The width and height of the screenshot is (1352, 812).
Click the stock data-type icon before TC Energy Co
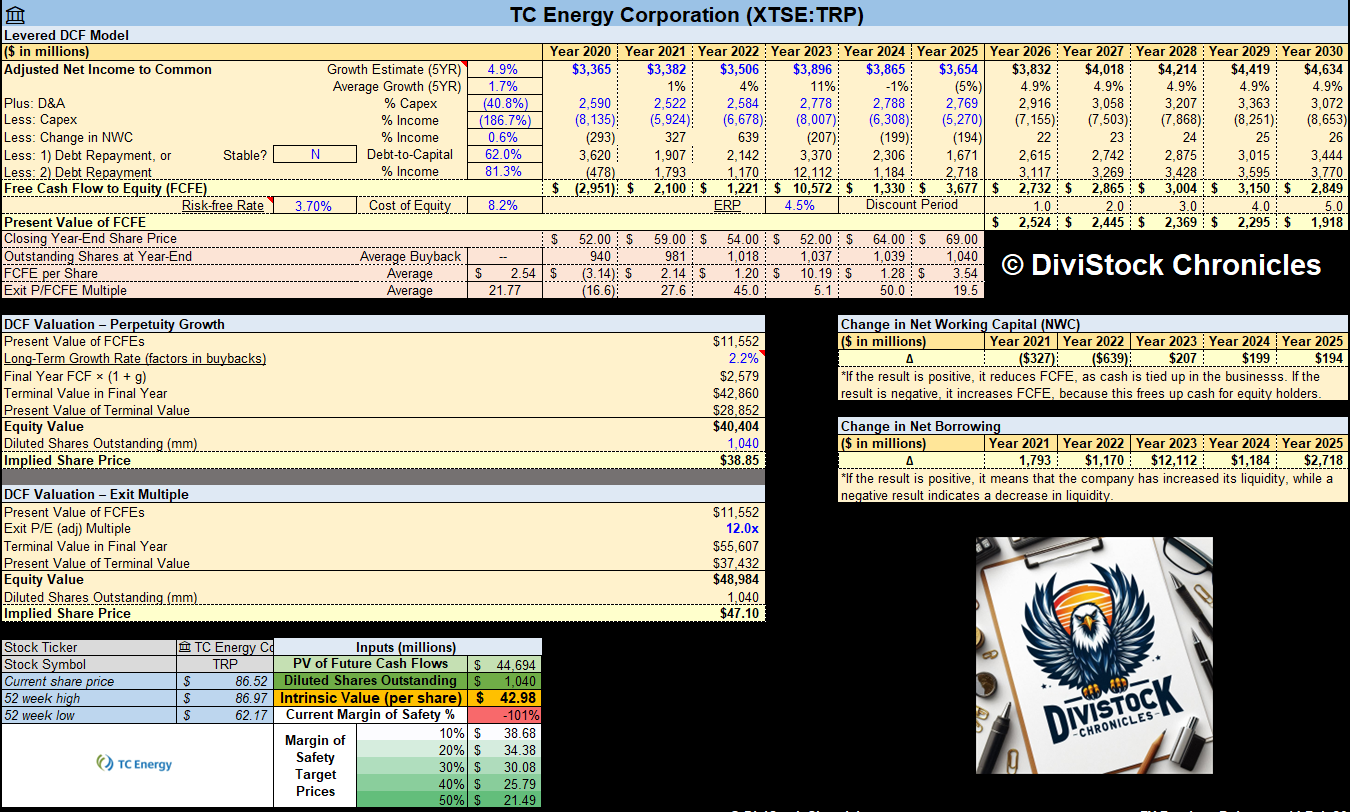pyautogui.click(x=185, y=647)
